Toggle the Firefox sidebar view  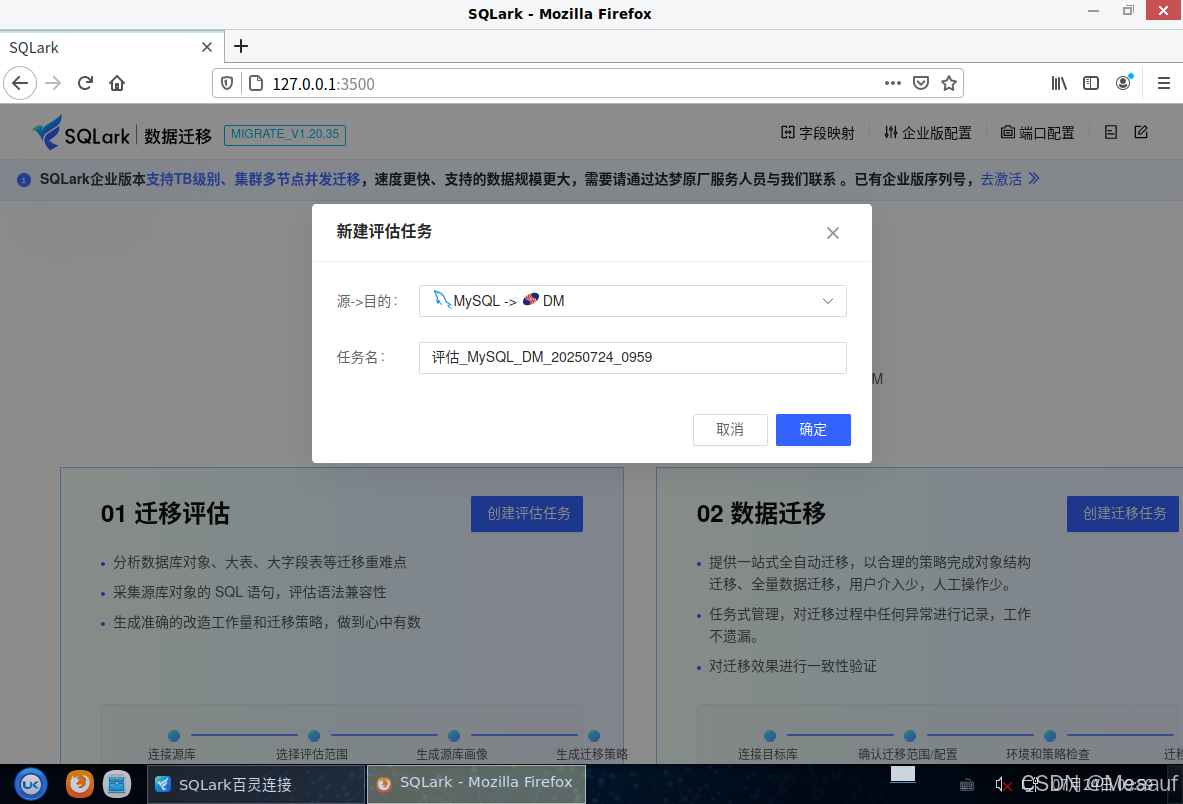(1091, 83)
